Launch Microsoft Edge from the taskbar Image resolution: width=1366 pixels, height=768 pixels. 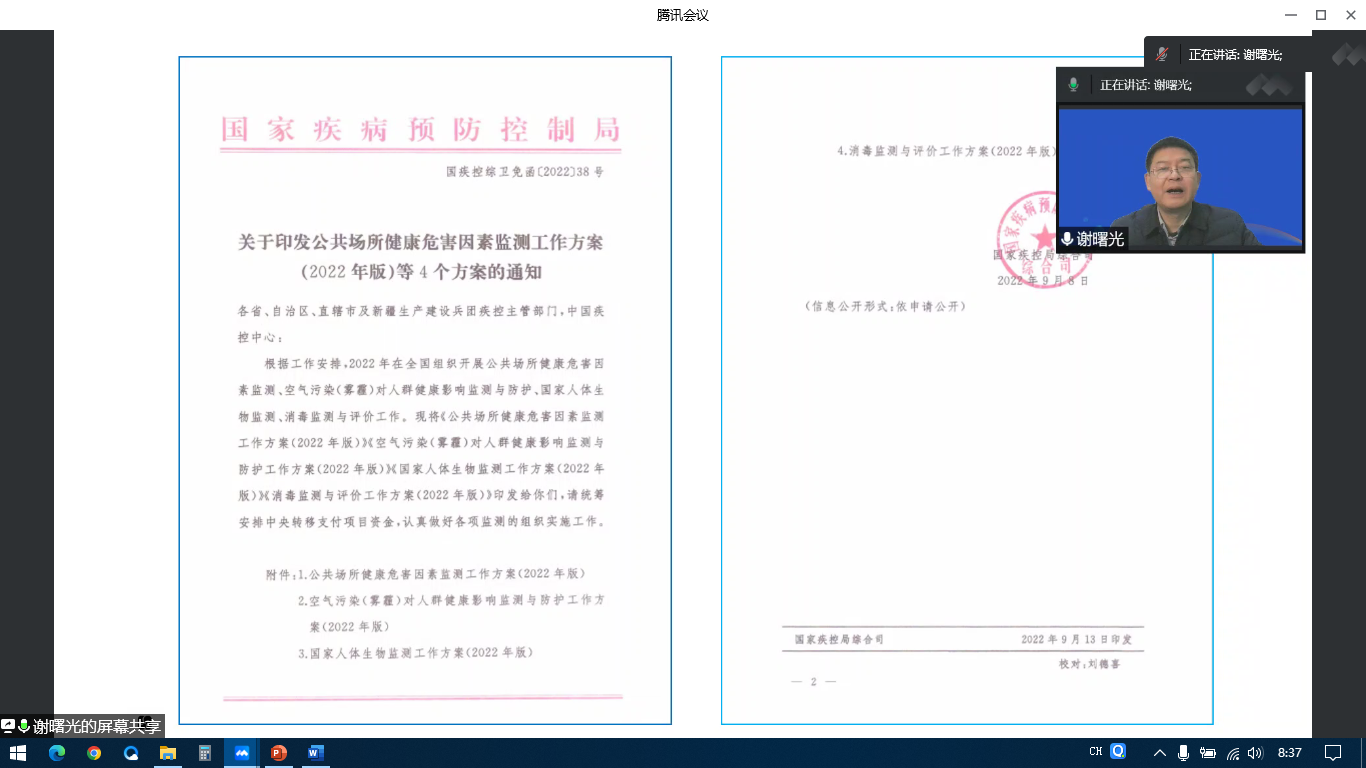[56, 753]
